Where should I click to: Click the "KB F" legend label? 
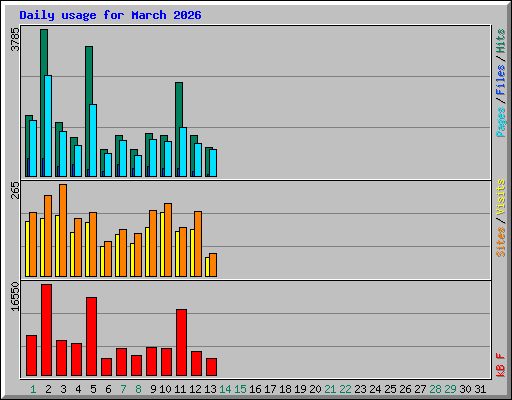500,365
